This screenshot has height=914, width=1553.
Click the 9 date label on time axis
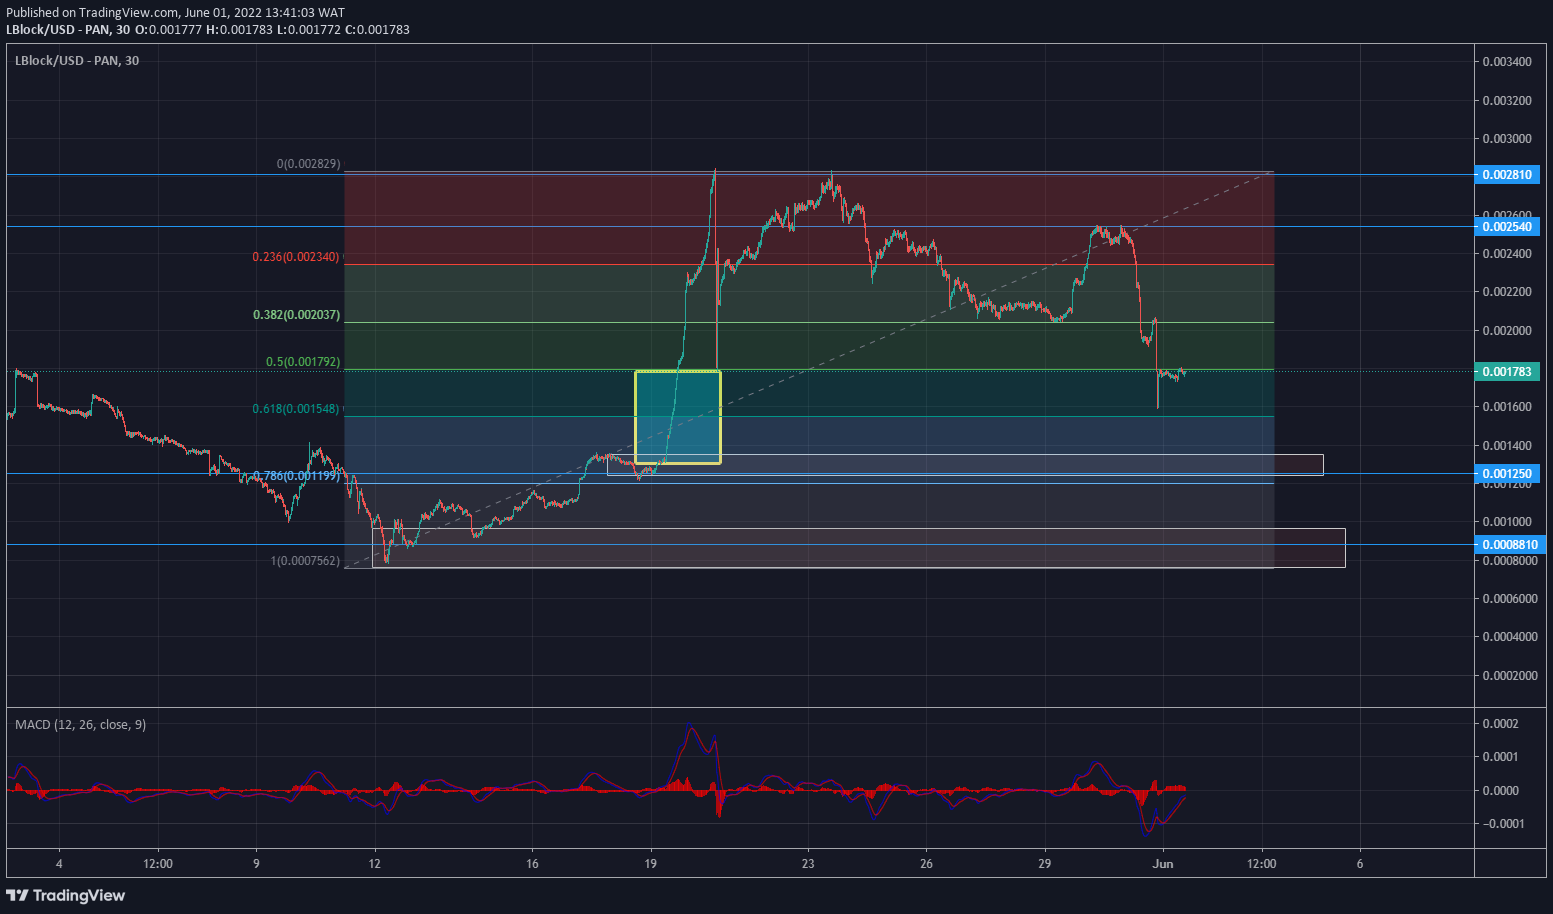[x=256, y=864]
